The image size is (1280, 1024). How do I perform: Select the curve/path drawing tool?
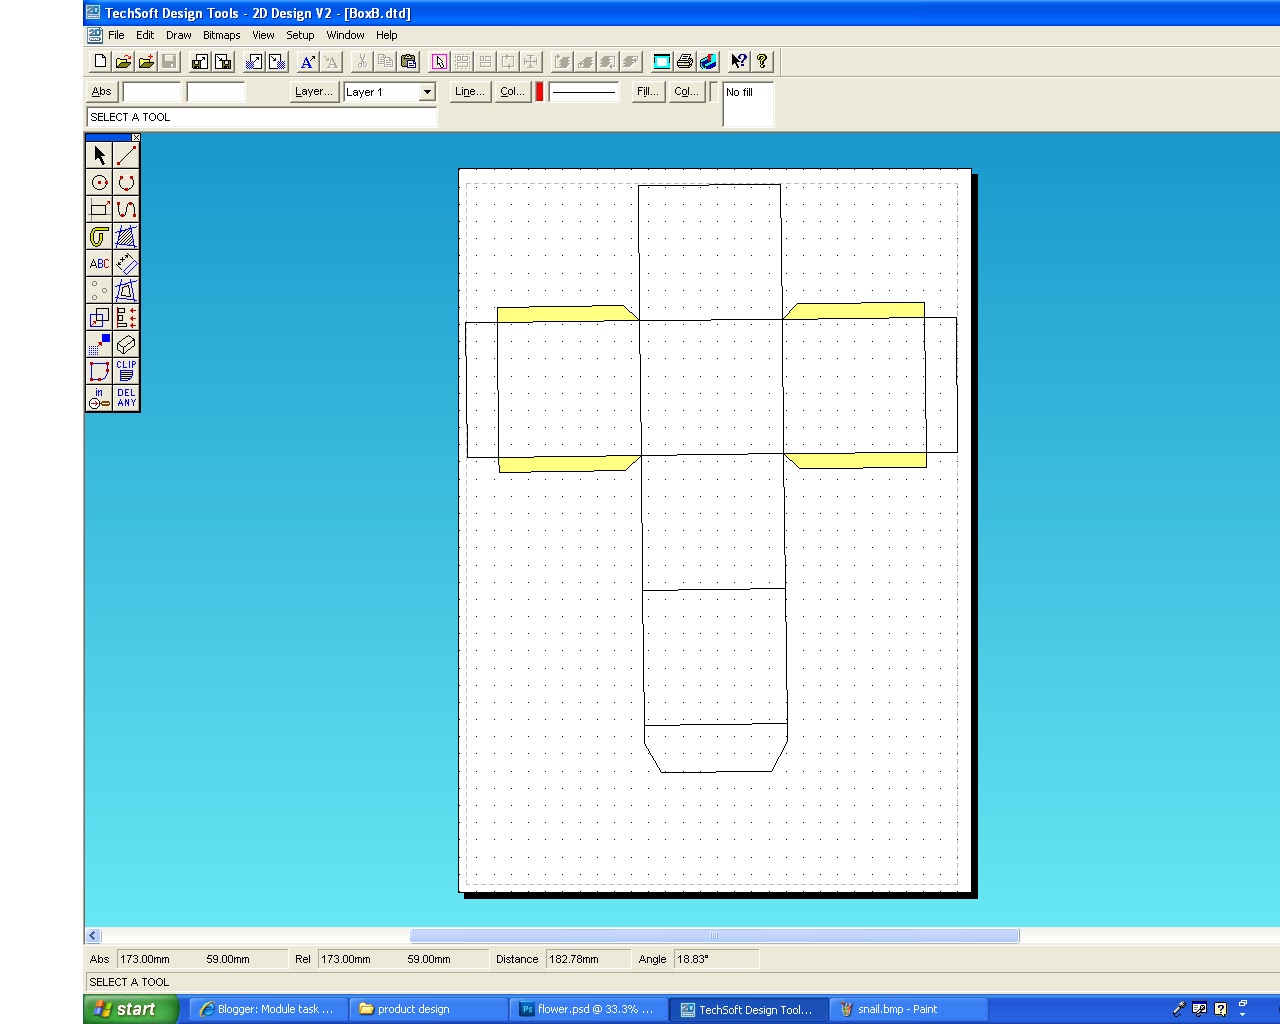click(125, 210)
